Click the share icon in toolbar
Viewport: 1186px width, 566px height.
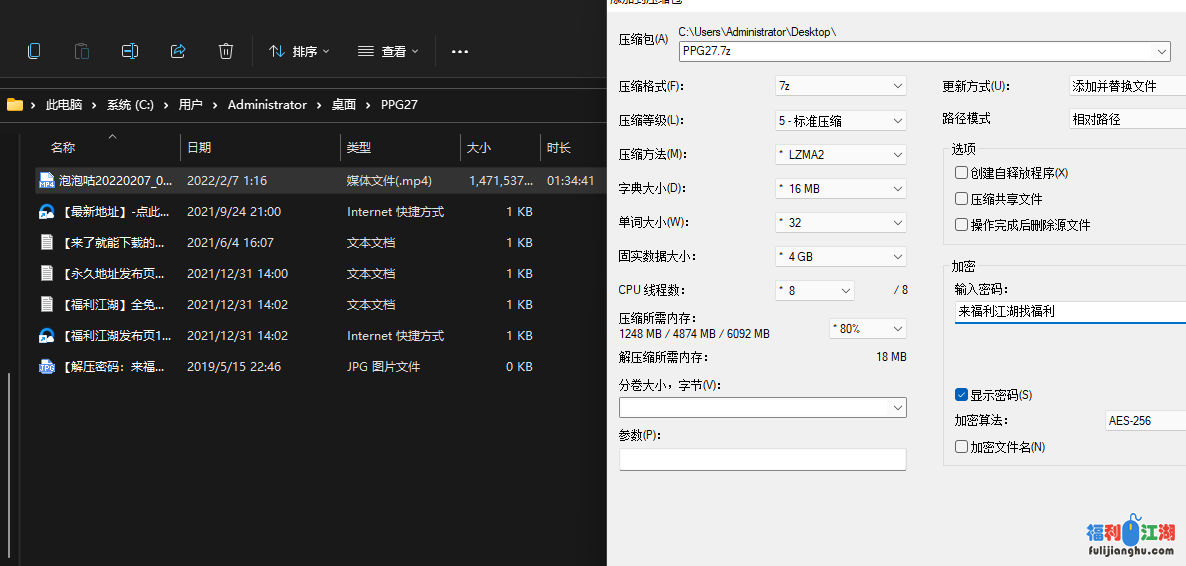(178, 51)
